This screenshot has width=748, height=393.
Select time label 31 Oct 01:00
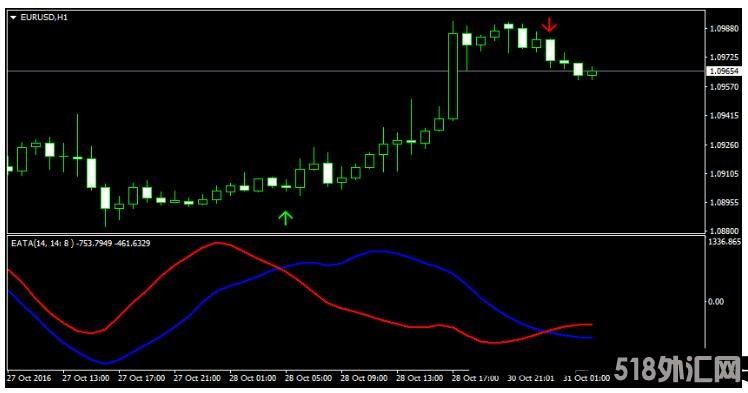[x=586, y=378]
